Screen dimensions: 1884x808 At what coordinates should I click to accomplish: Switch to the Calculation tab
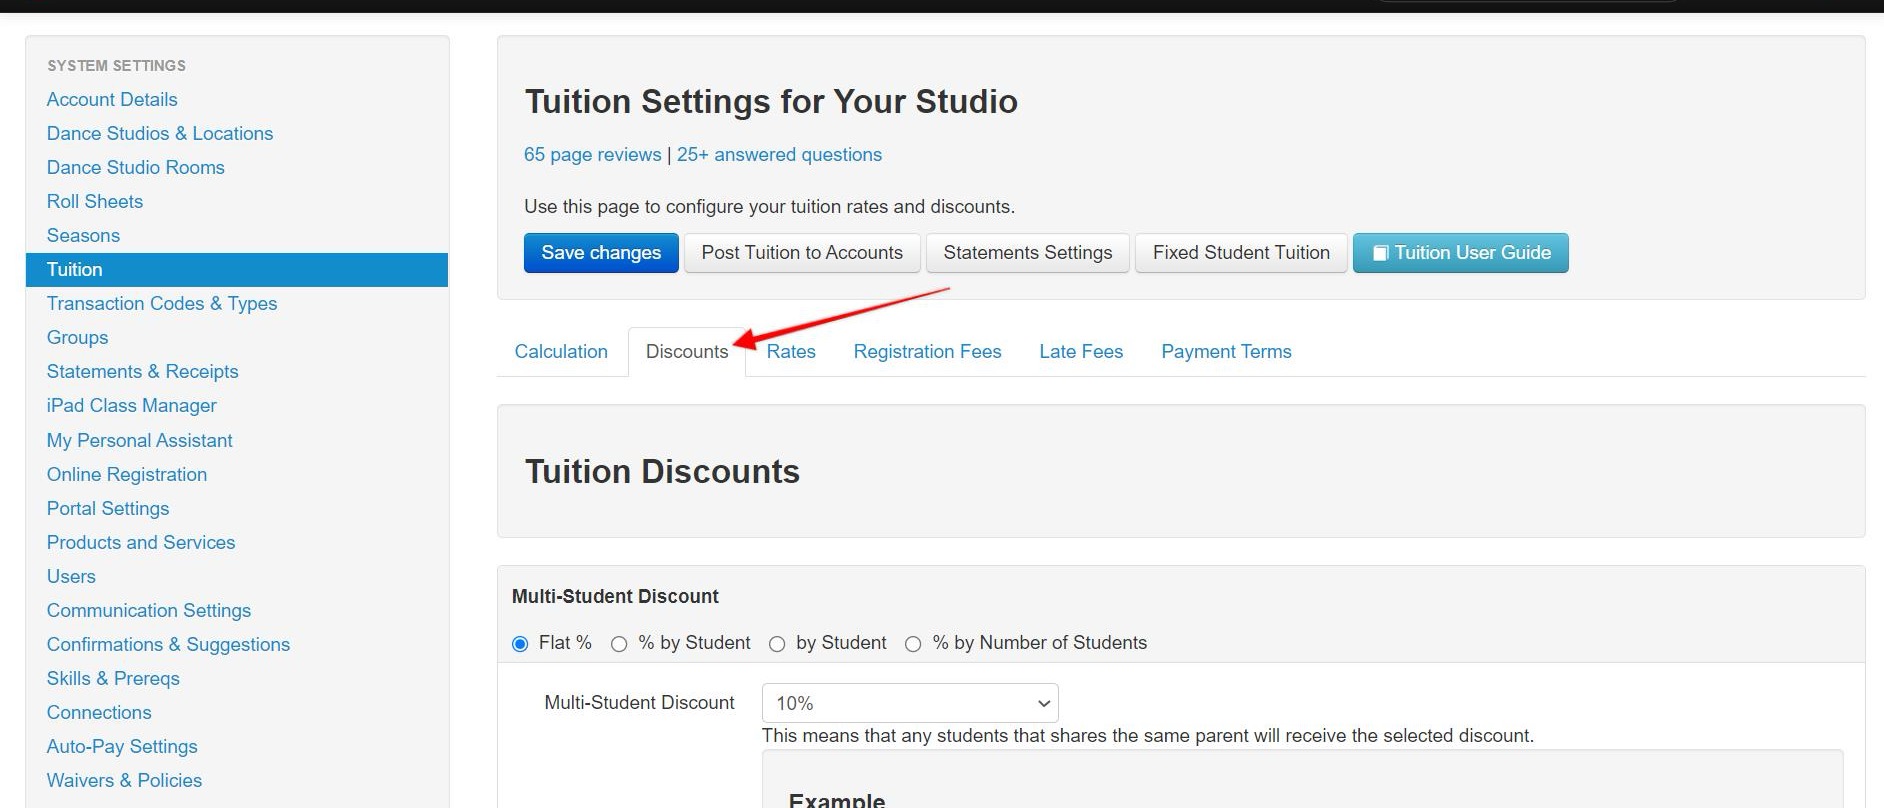point(561,352)
